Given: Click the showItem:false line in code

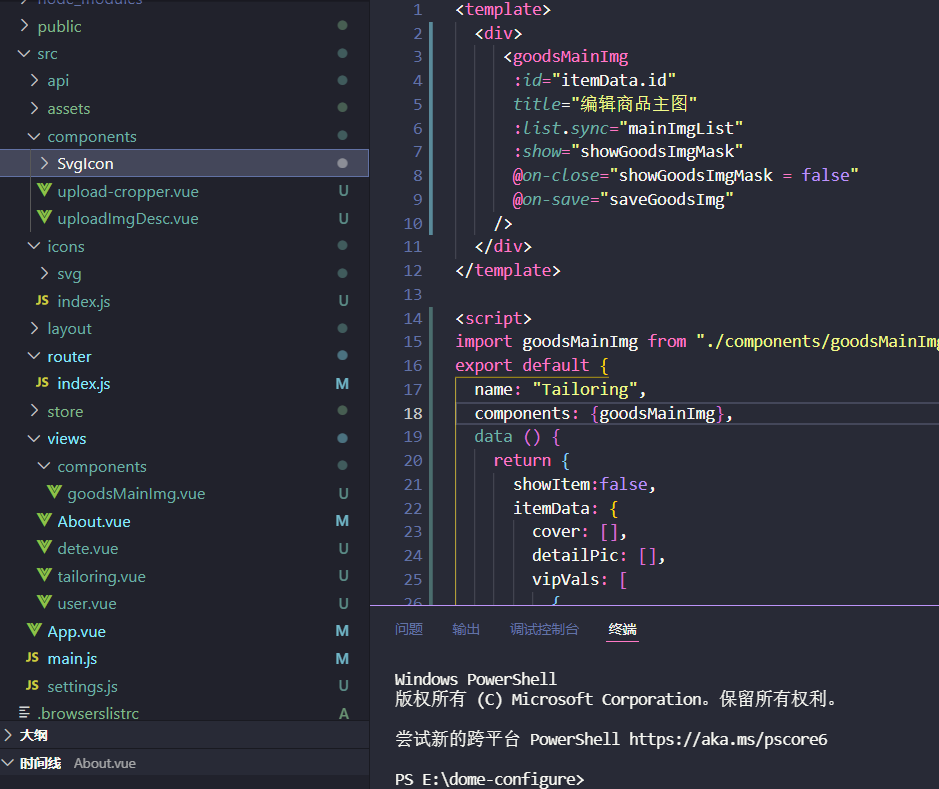Looking at the screenshot, I should 584,484.
